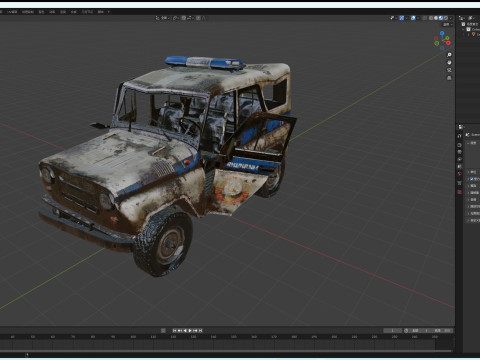Jump to next keyframe
The width and height of the screenshot is (480, 360).
click(x=196, y=331)
